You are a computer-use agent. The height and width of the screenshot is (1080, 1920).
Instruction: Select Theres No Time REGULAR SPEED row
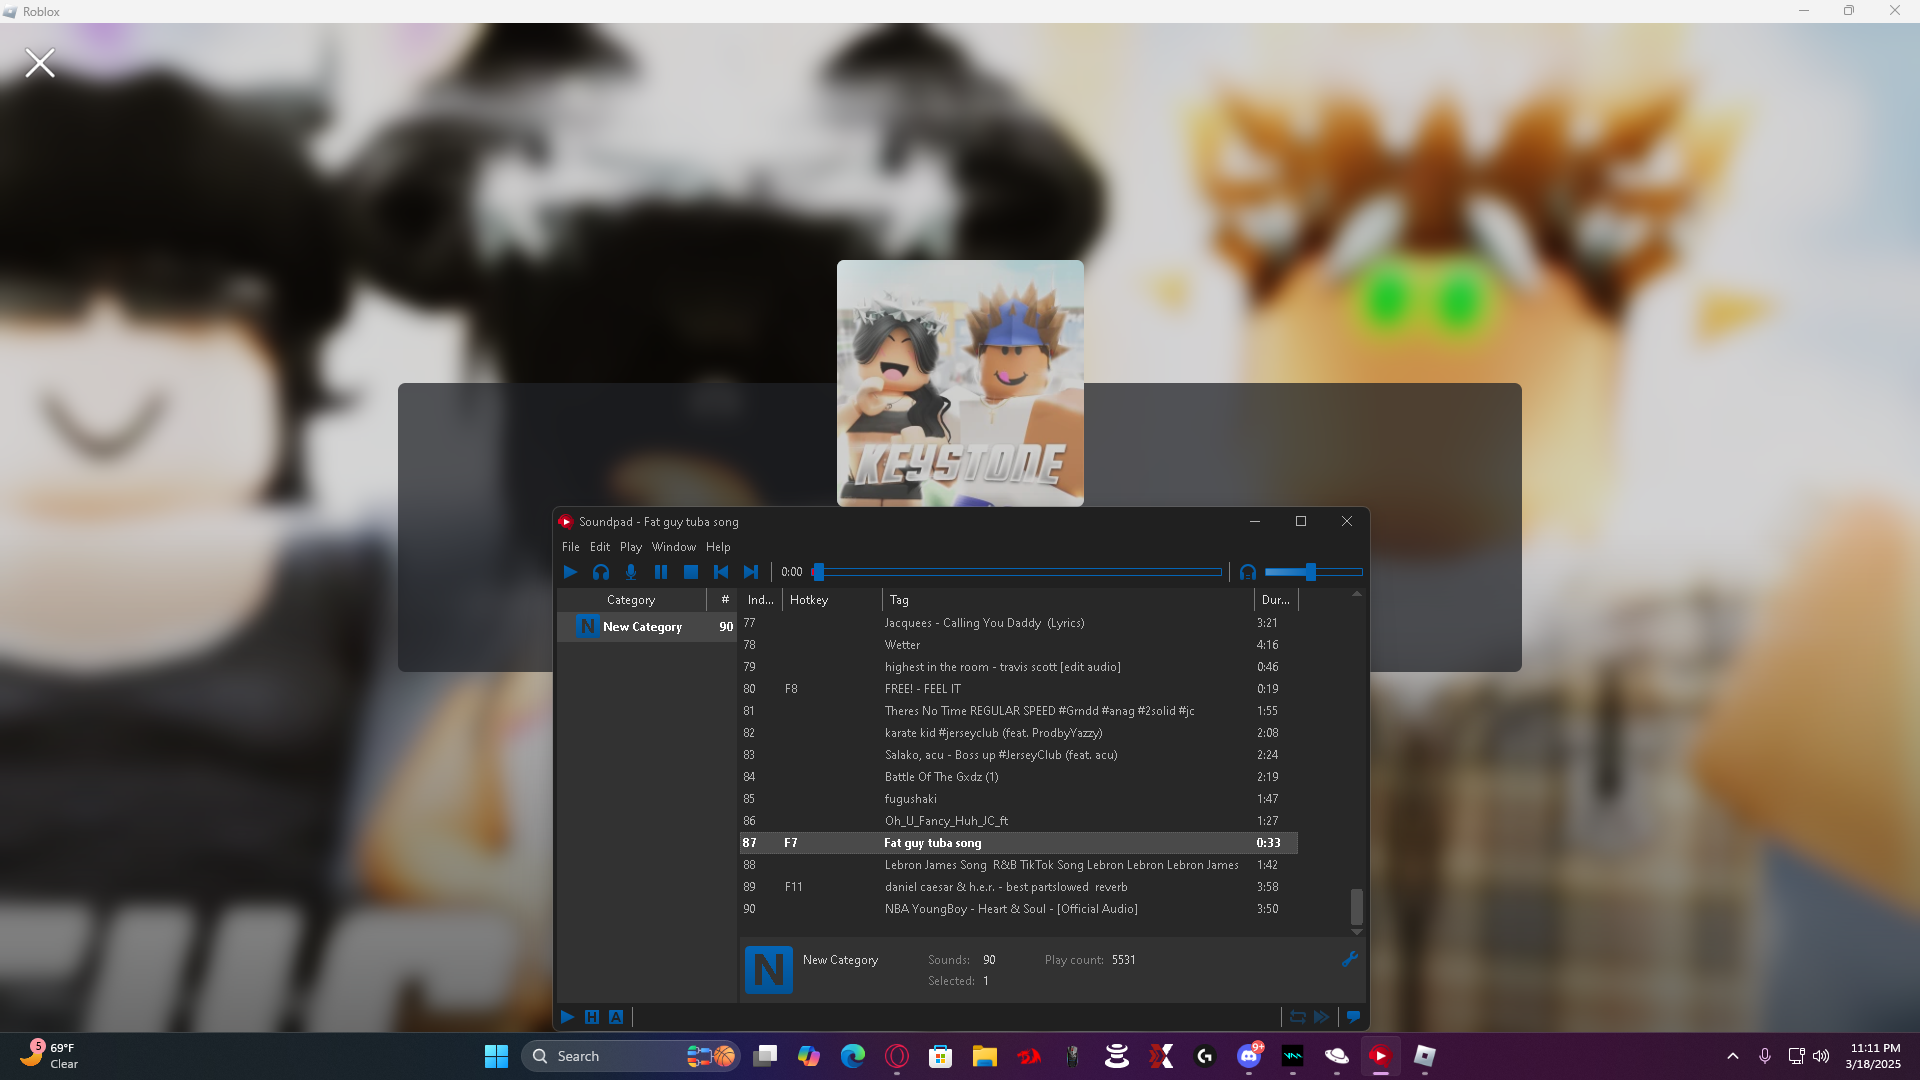1019,711
